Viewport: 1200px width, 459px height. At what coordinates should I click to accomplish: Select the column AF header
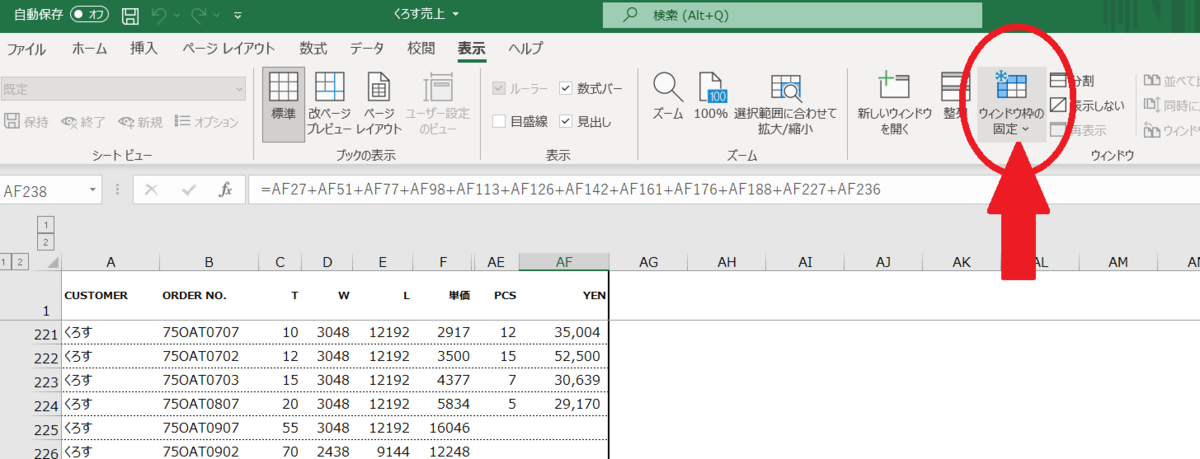pyautogui.click(x=564, y=262)
